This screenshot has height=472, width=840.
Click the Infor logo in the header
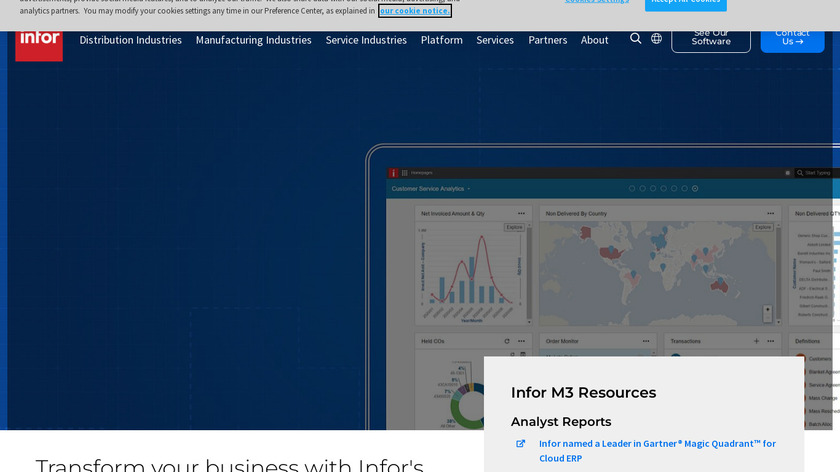(x=39, y=40)
